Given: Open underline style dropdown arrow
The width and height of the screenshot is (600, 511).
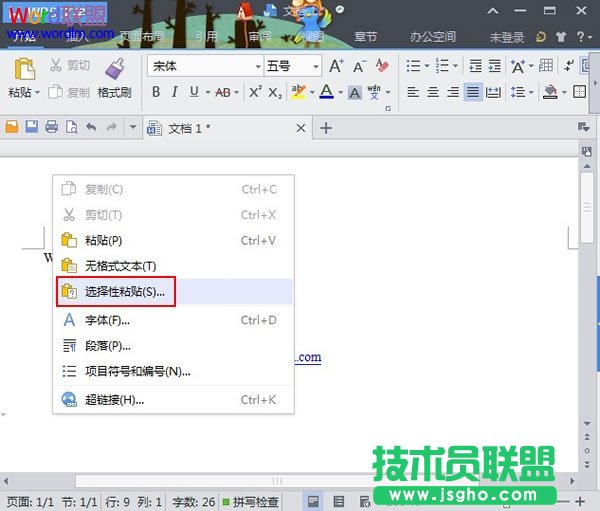Looking at the screenshot, I should click(x=208, y=93).
